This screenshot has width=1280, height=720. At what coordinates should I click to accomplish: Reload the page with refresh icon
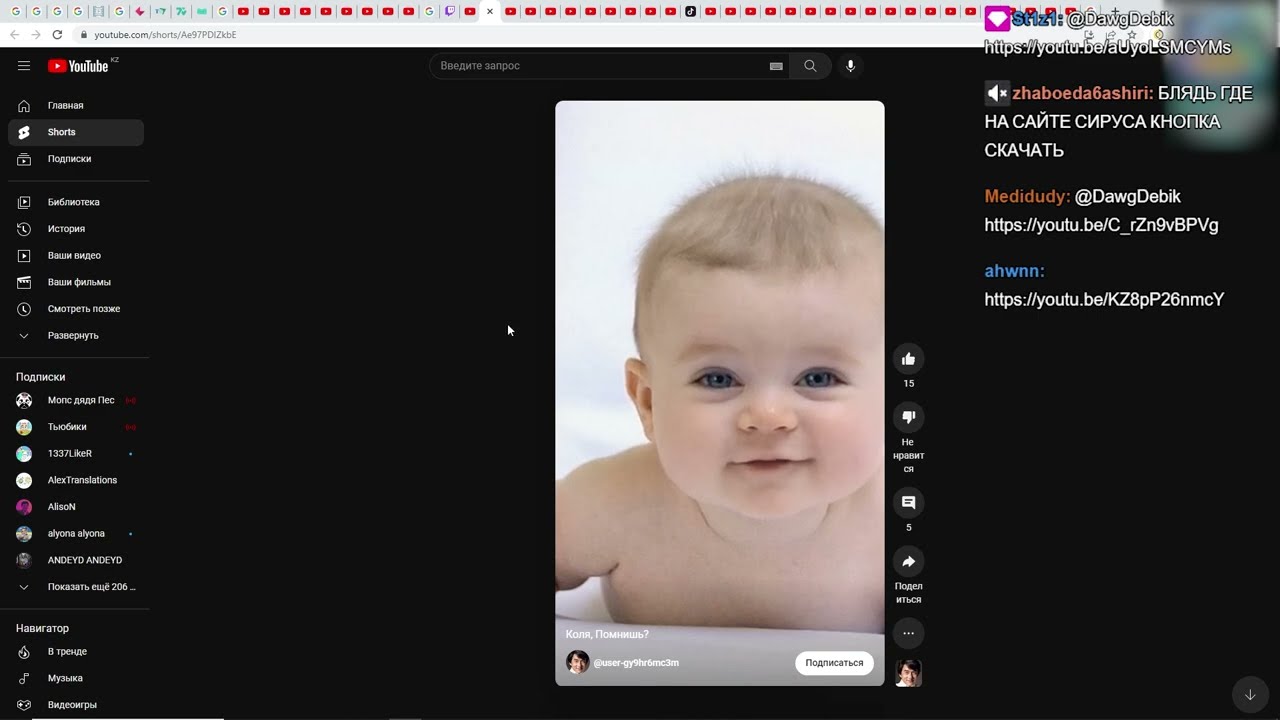pos(57,34)
